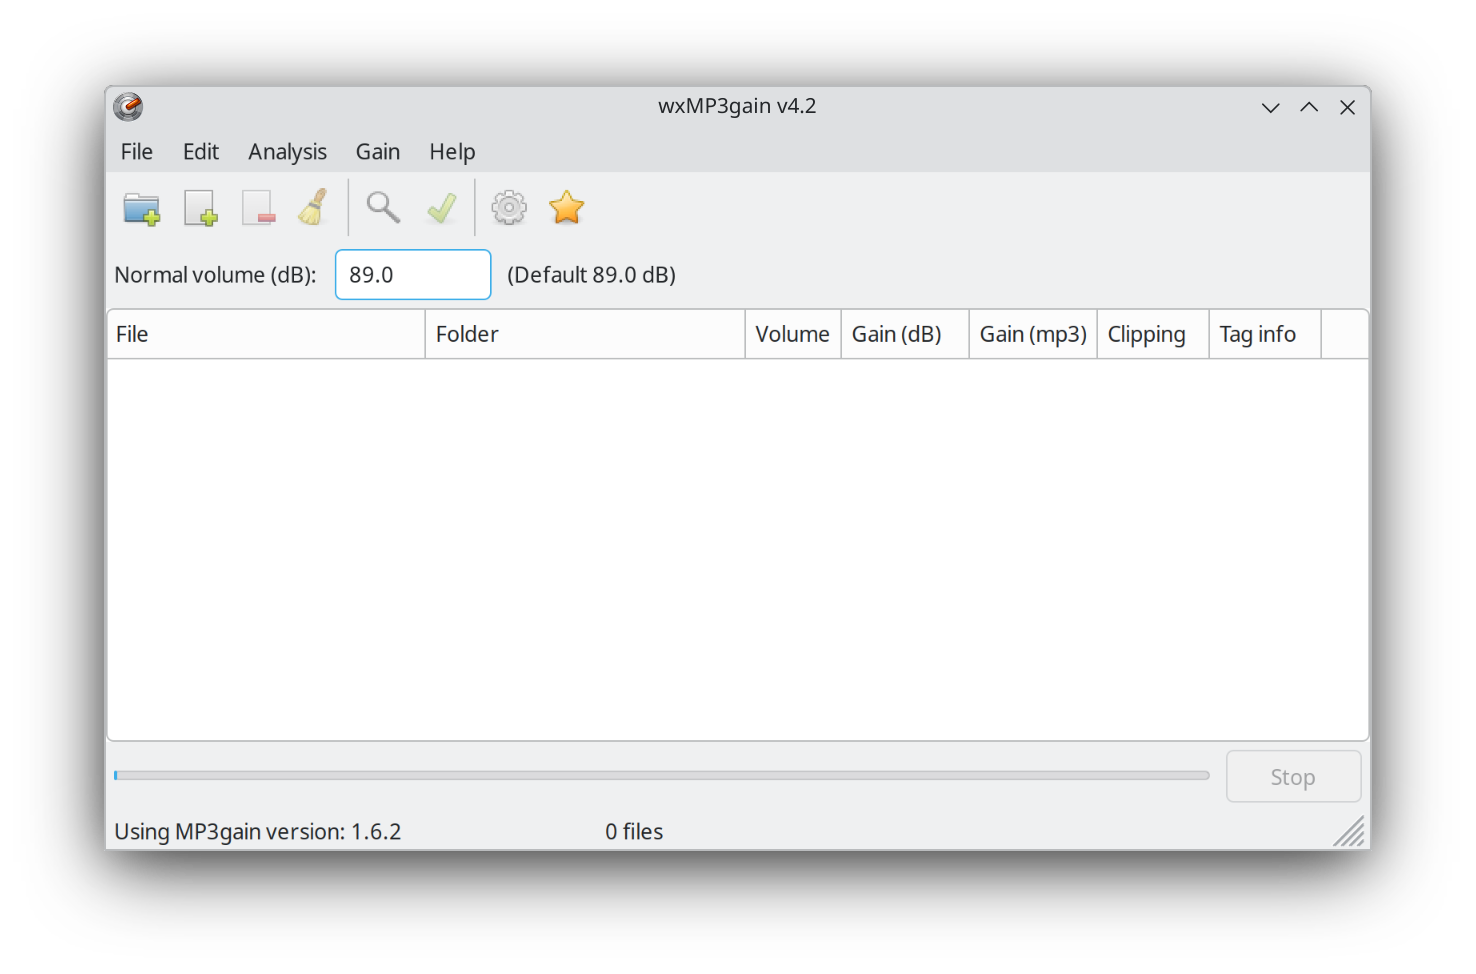Click the Add files toolbar icon

point(200,208)
